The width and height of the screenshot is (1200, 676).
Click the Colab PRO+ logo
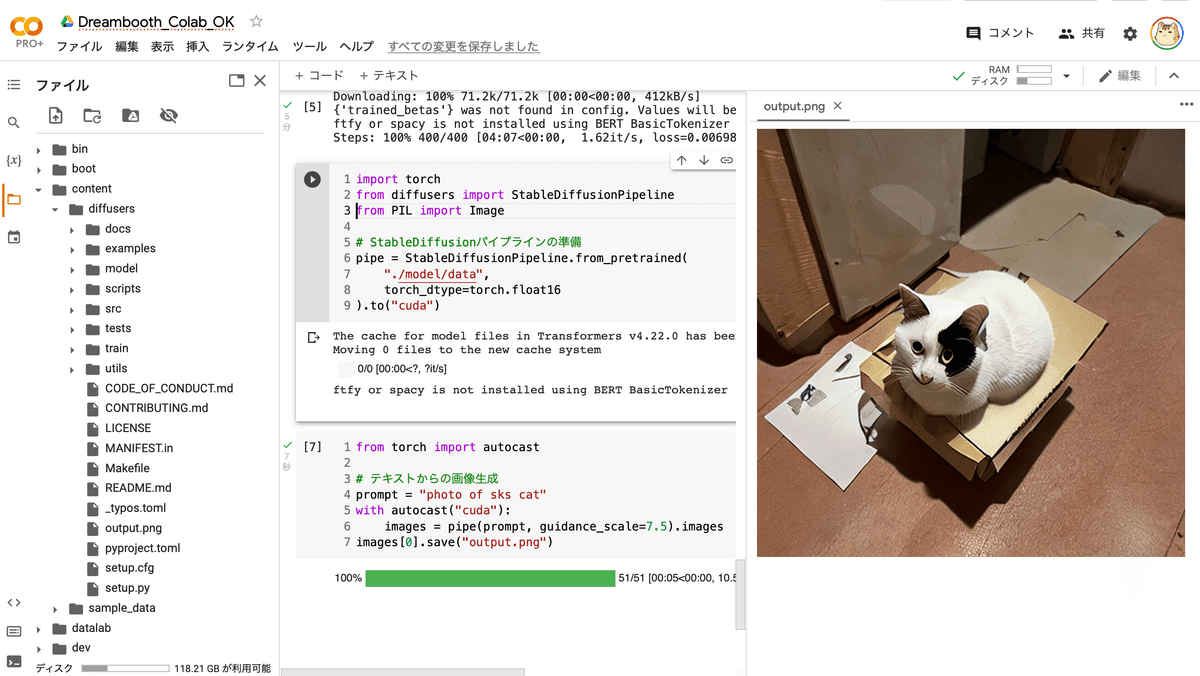pos(27,30)
